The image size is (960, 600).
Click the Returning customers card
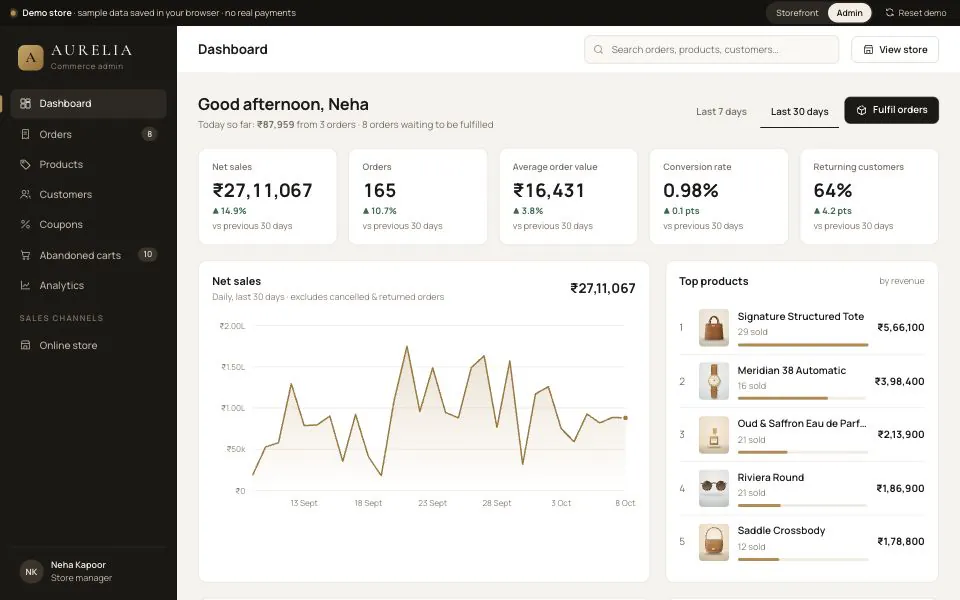click(869, 197)
